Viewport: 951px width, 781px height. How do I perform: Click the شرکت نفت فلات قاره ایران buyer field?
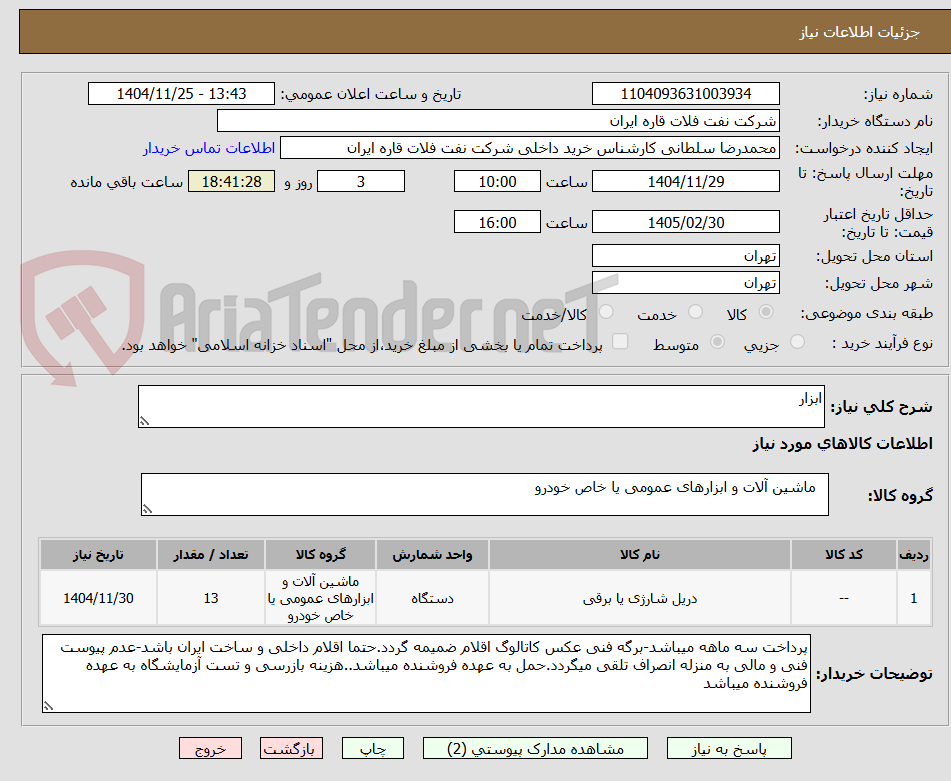tap(498, 121)
